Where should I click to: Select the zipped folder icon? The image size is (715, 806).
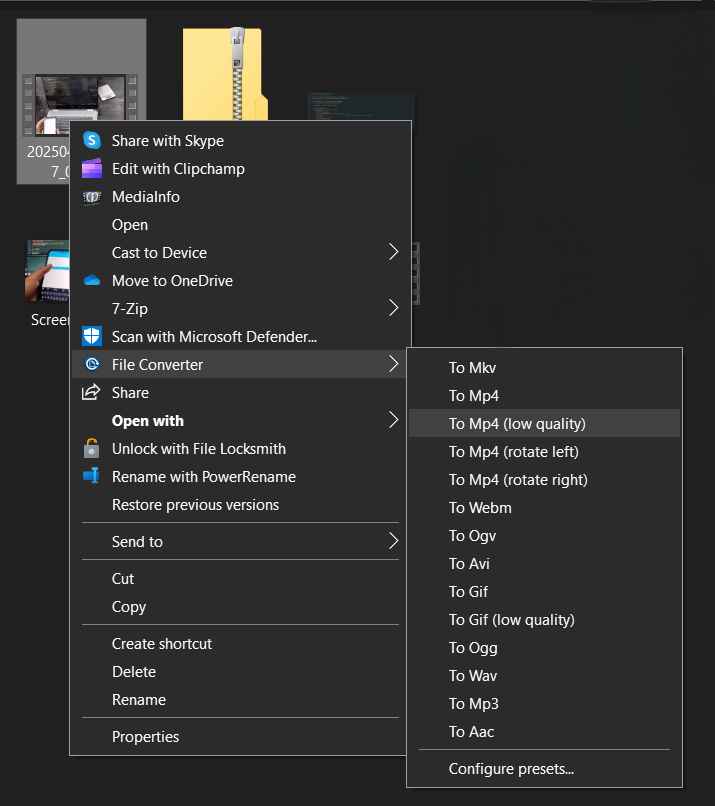point(225,74)
